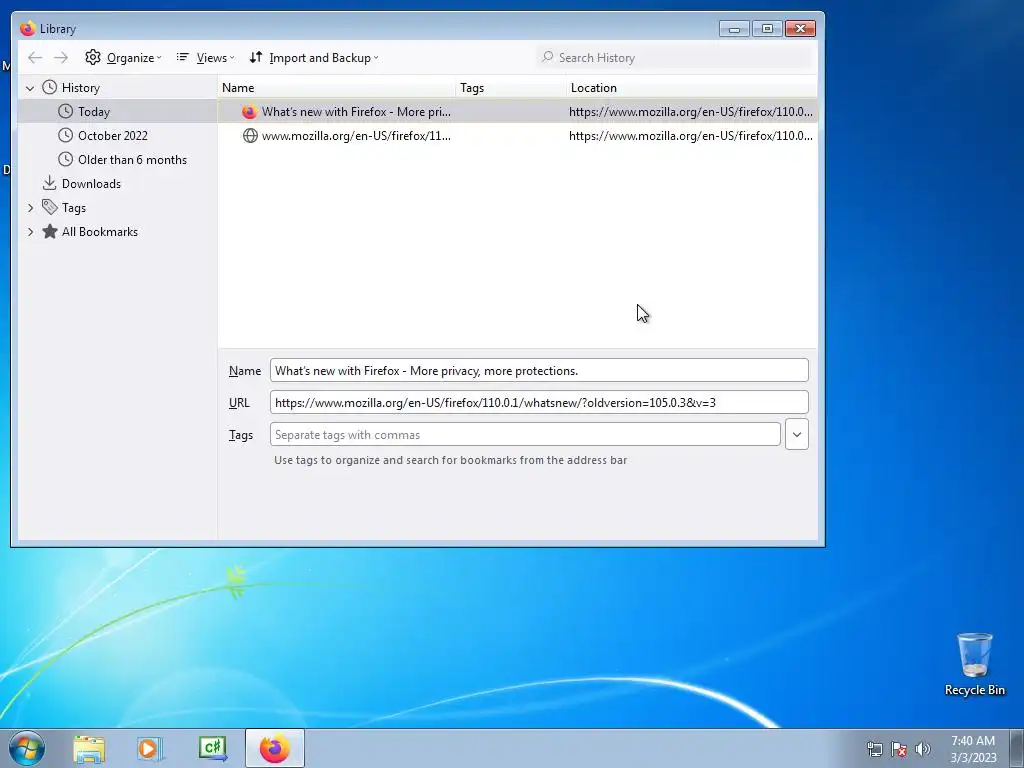Click the Action Center flag tray icon

coord(899,749)
